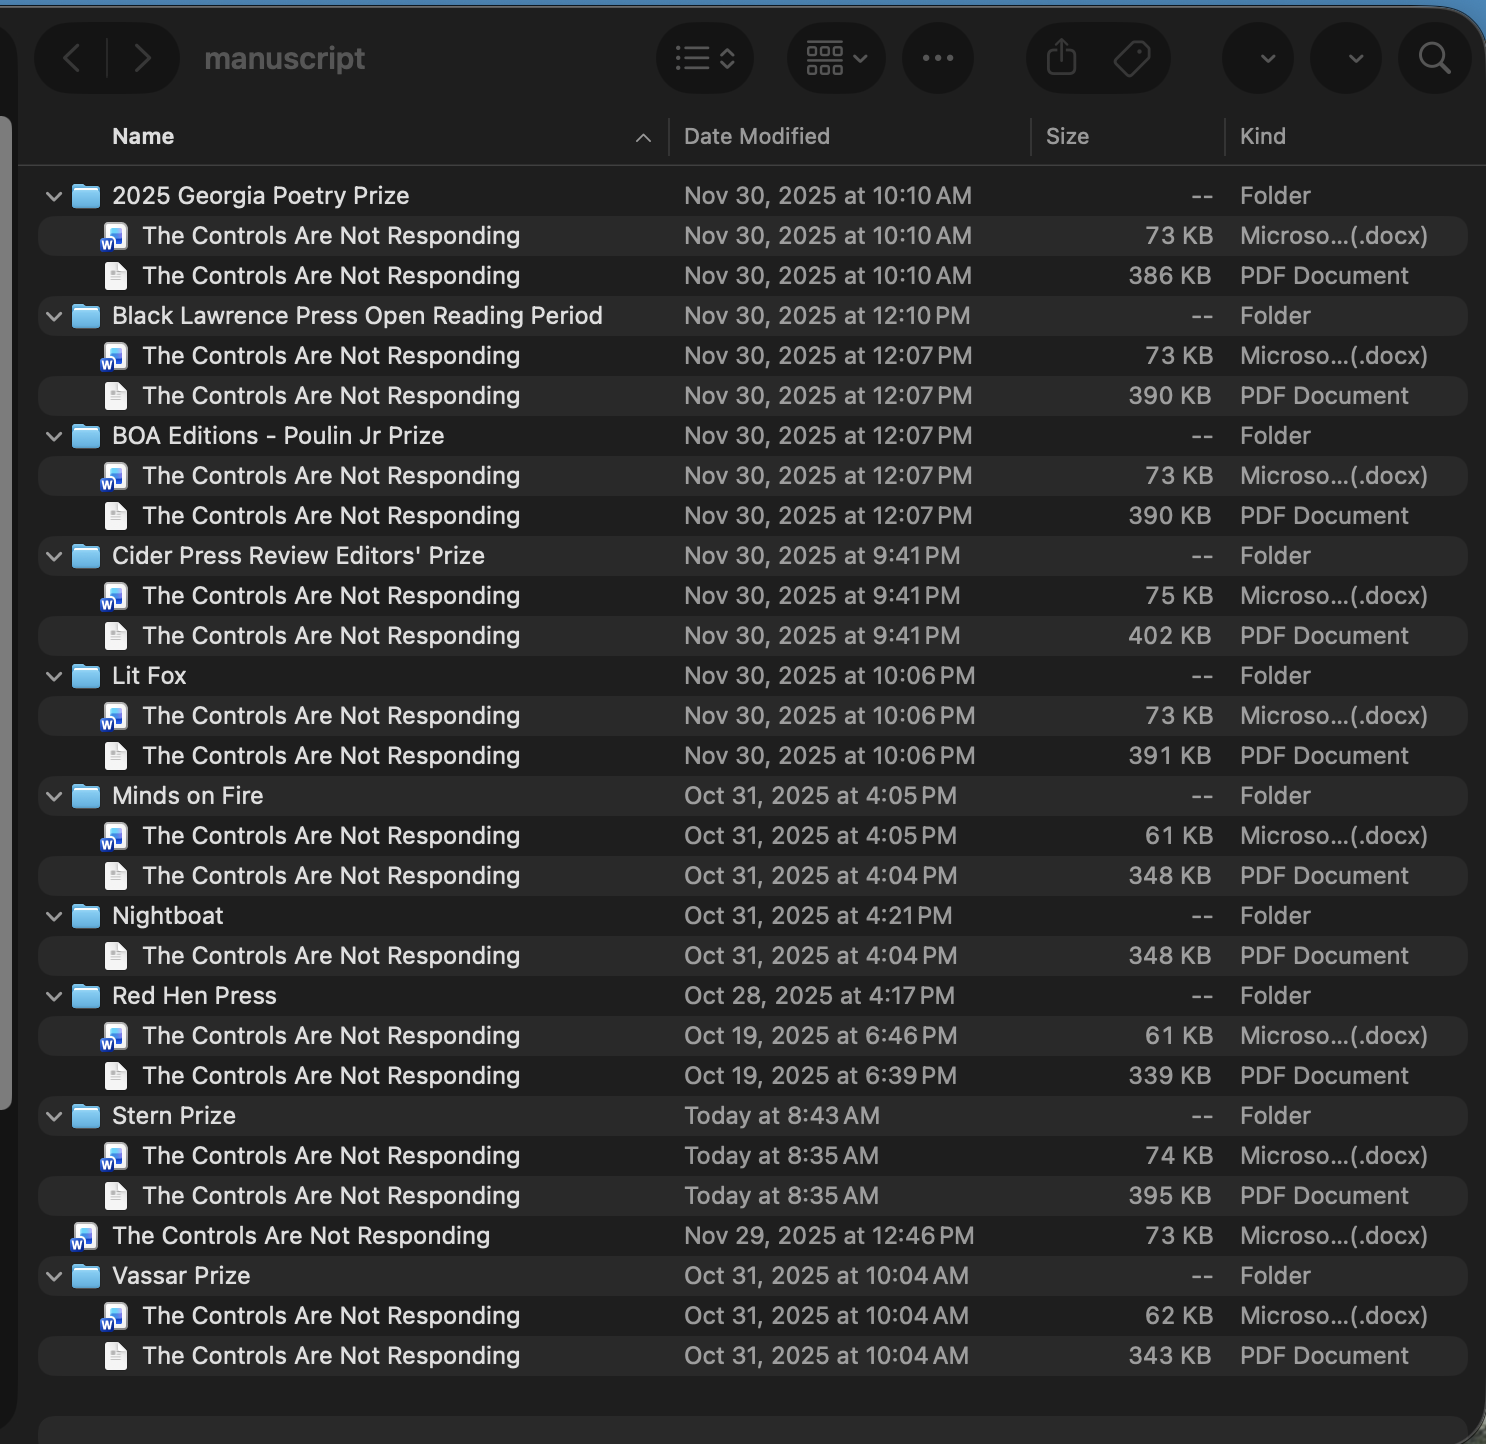1486x1444 pixels.
Task: Click the Kind column header
Action: (x=1263, y=136)
